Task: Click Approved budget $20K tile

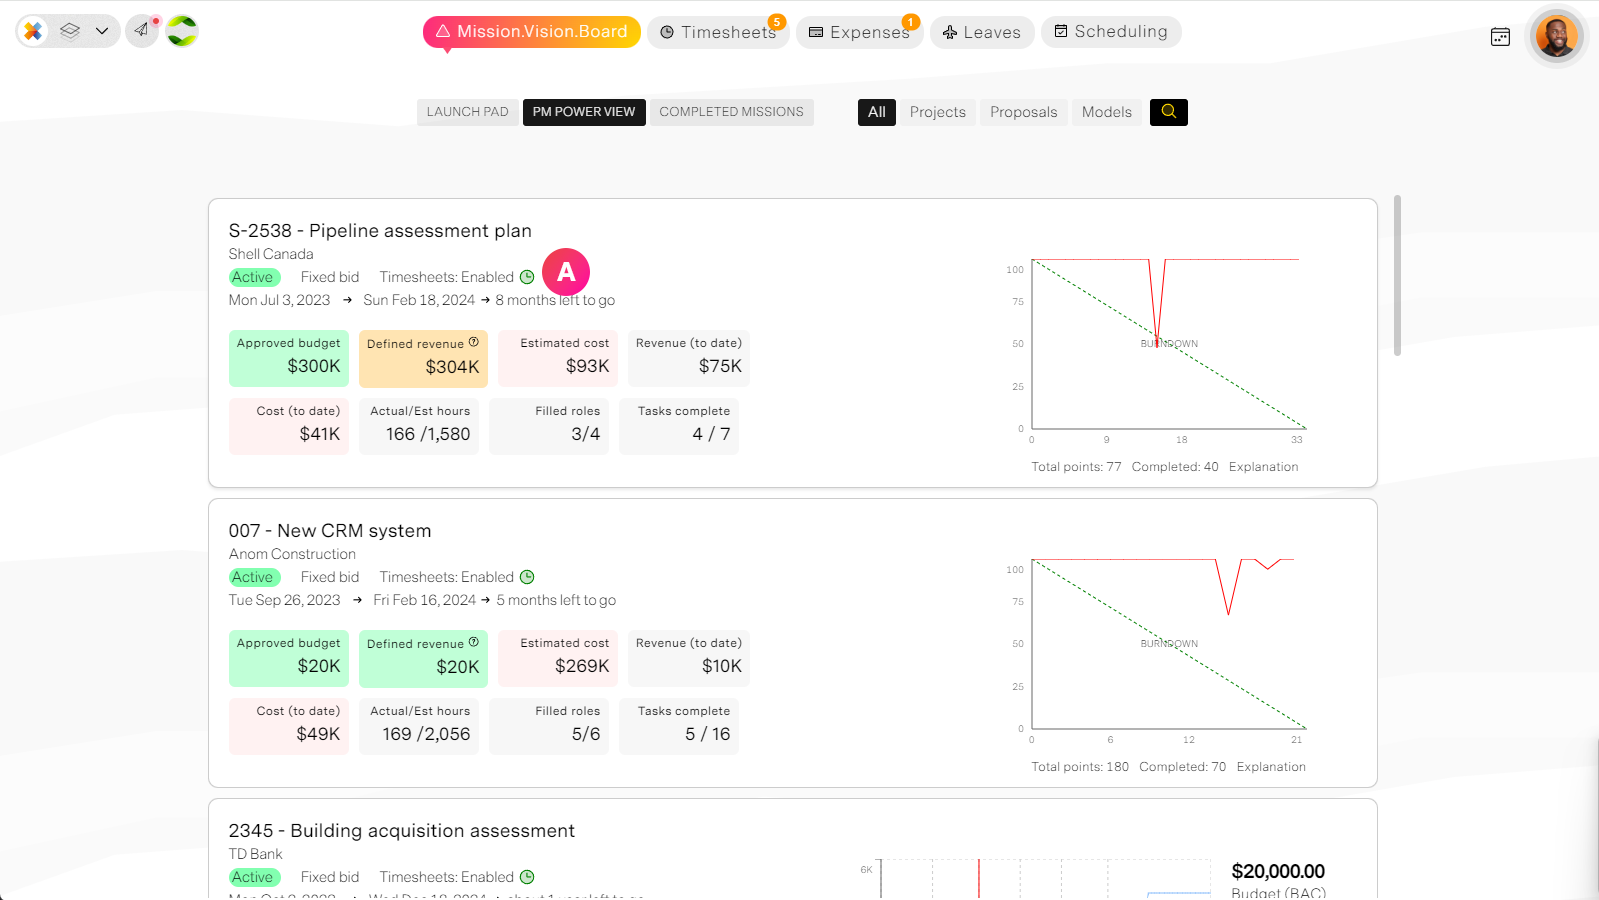Action: (289, 658)
